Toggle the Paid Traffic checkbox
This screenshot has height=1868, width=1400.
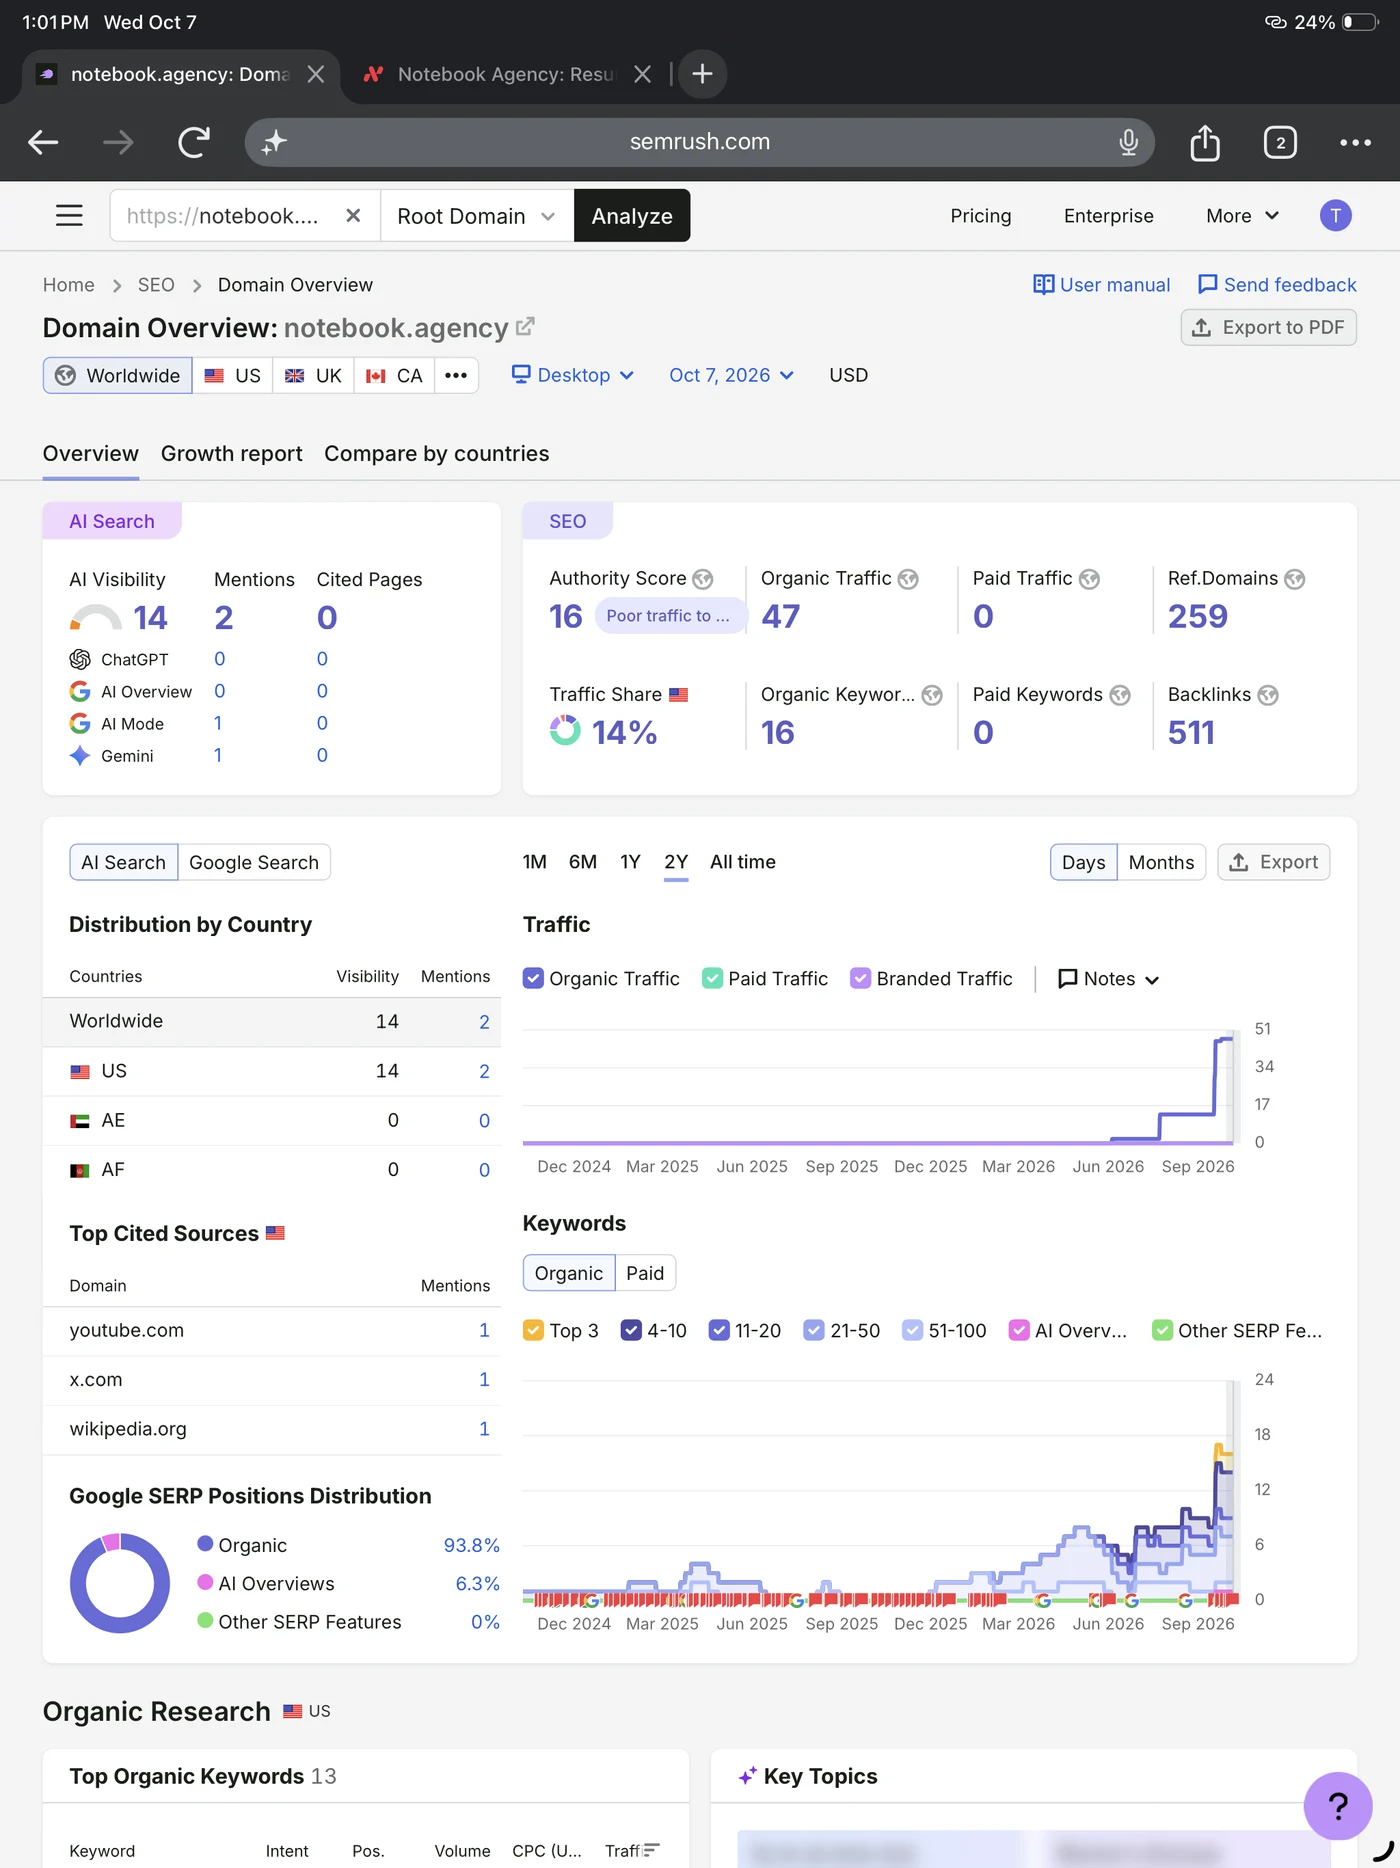click(x=712, y=978)
